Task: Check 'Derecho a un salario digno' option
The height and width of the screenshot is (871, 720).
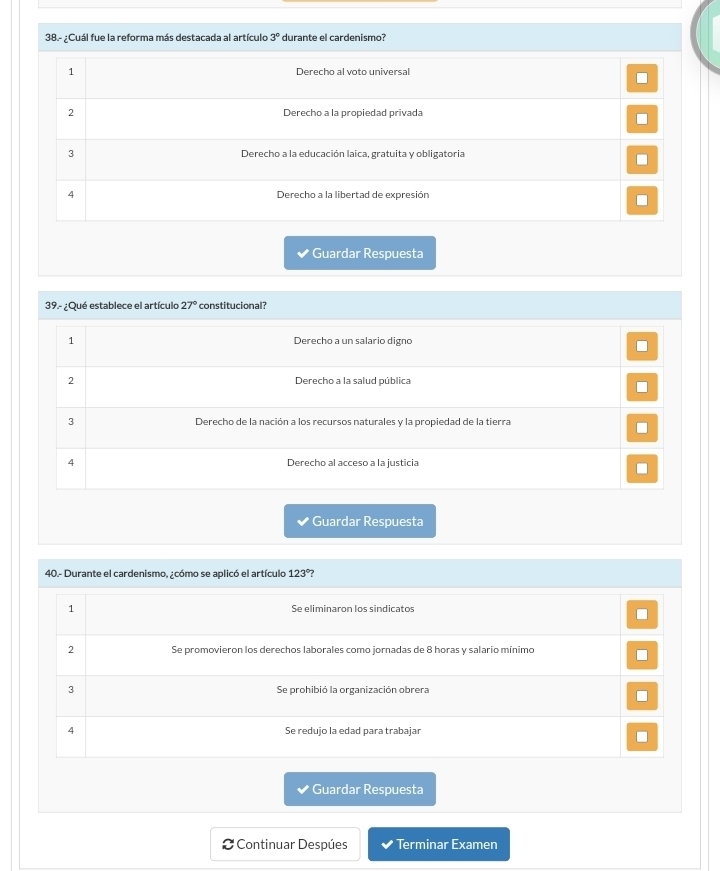Action: [x=643, y=346]
